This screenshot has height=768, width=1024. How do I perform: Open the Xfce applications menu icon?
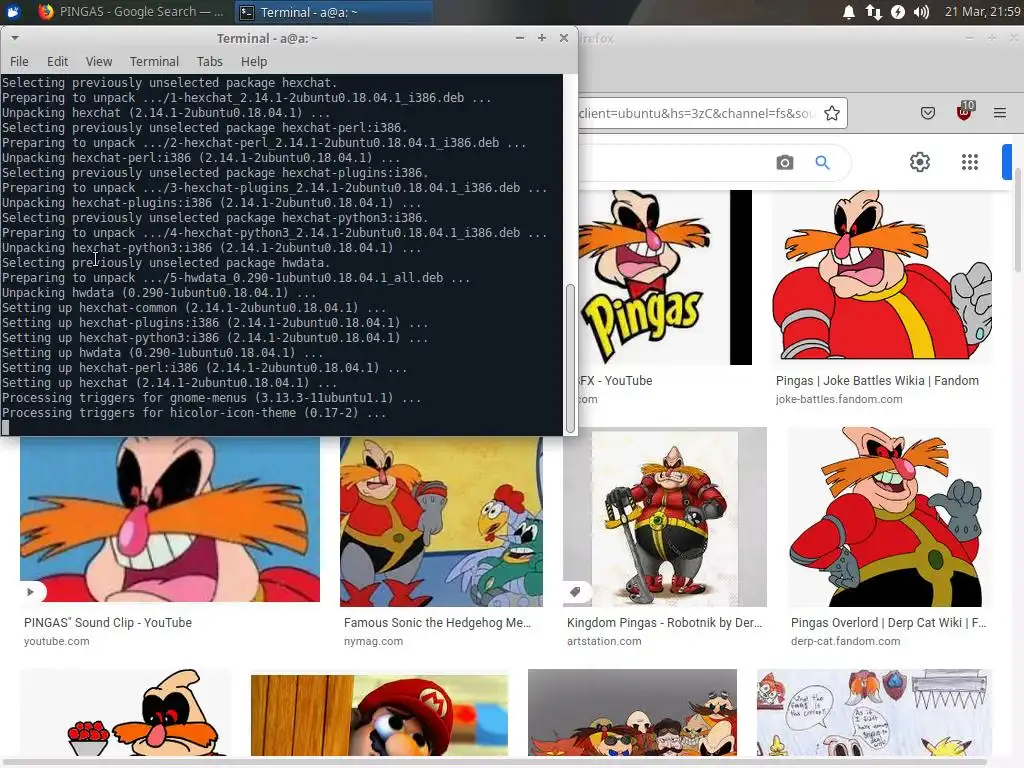tap(13, 12)
